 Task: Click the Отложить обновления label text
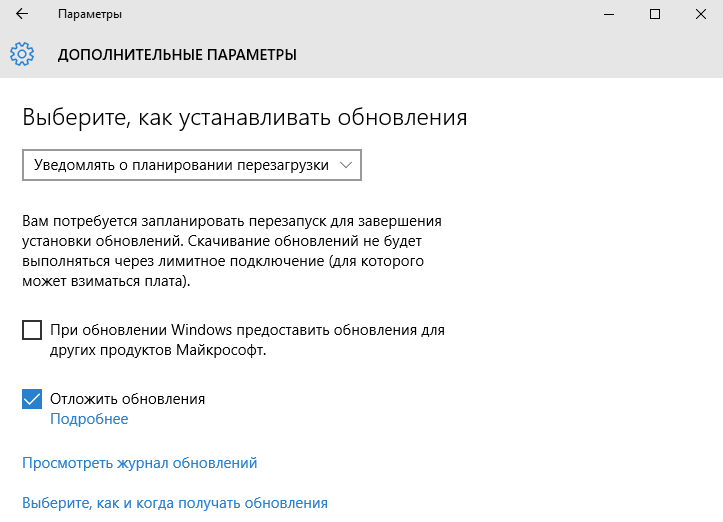[127, 399]
